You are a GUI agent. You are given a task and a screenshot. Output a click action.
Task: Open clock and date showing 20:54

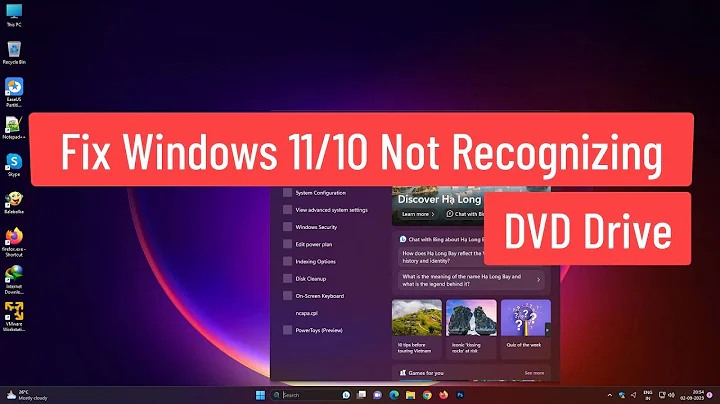tap(692, 395)
